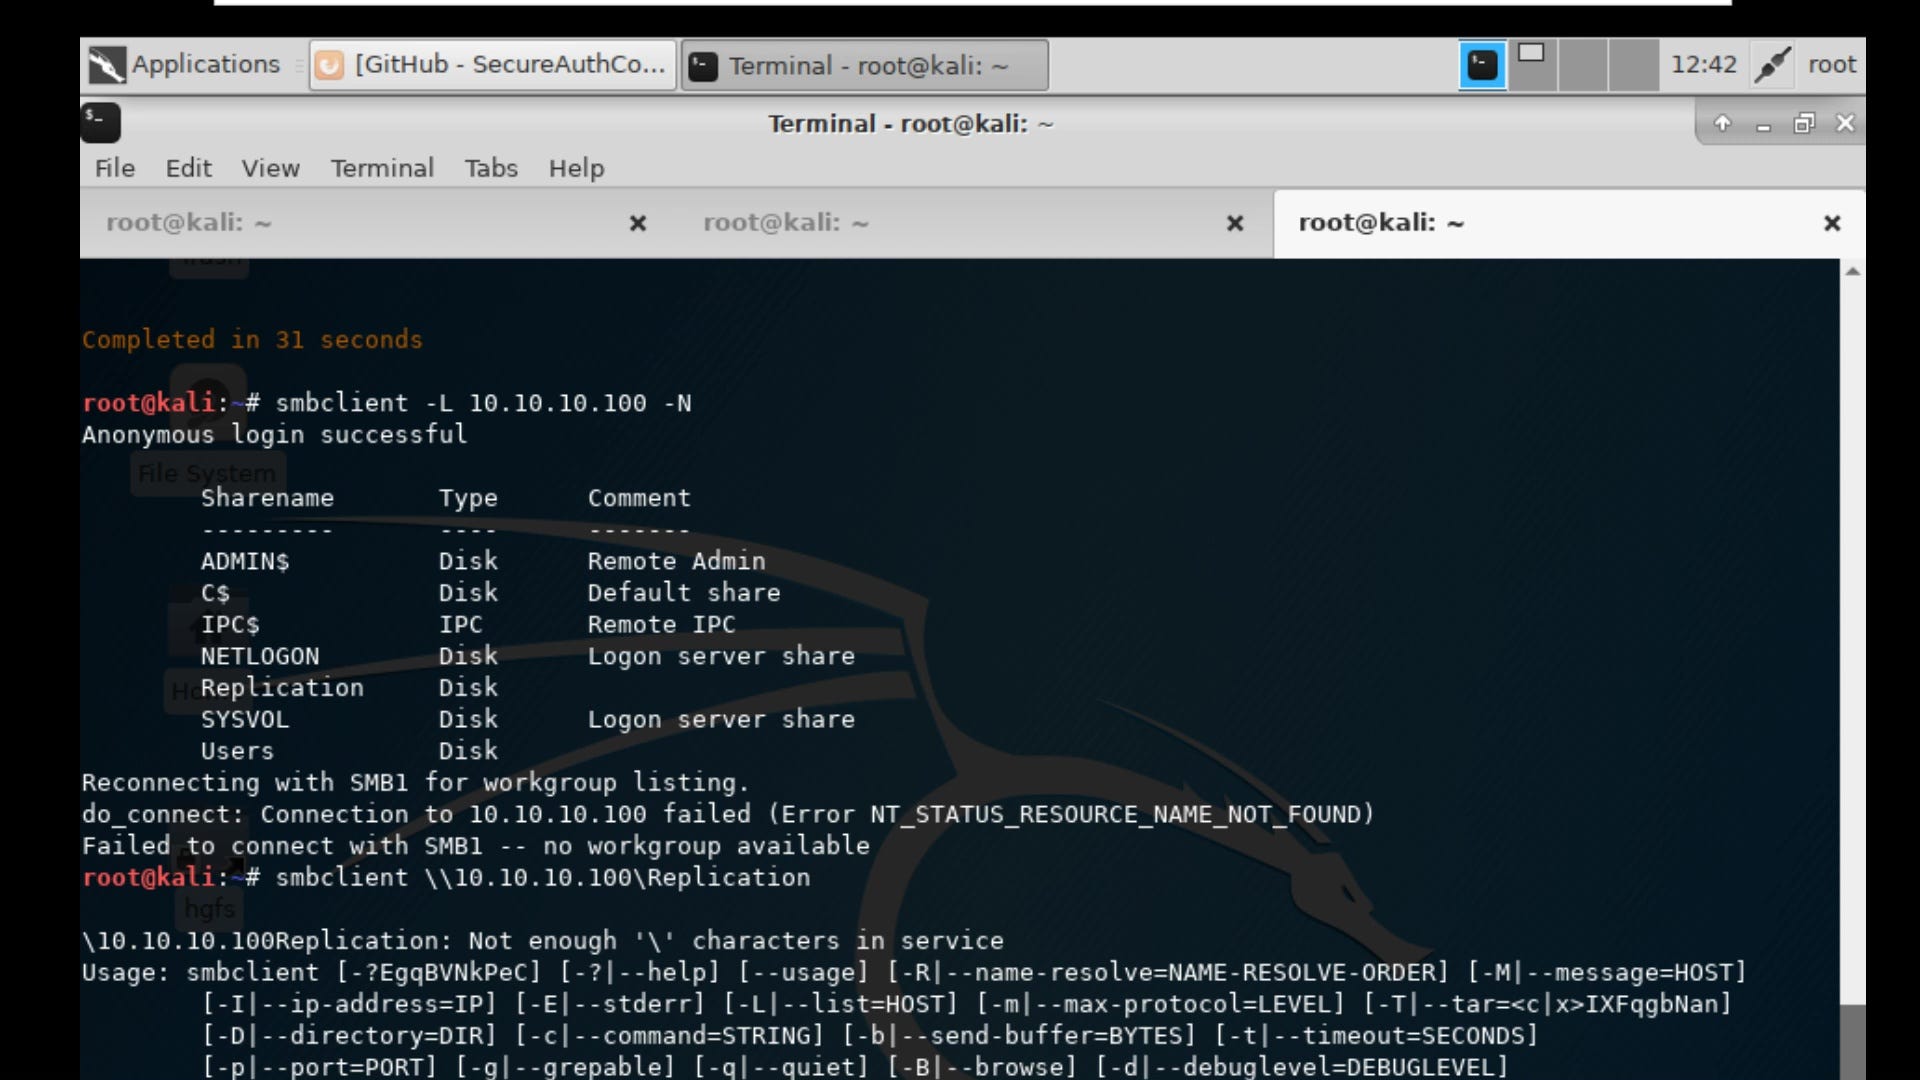Screen dimensions: 1920x1080
Task: Open the network connection plug icon
Action: (x=1772, y=65)
